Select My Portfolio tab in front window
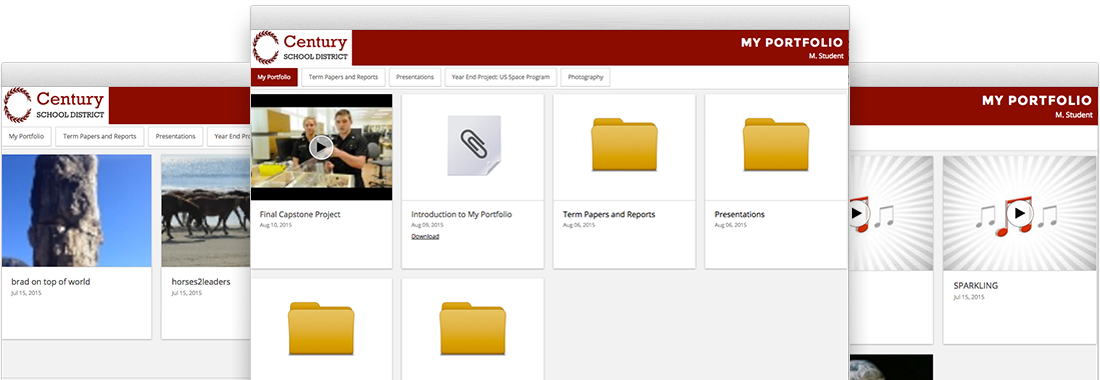1100x380 pixels. point(274,77)
